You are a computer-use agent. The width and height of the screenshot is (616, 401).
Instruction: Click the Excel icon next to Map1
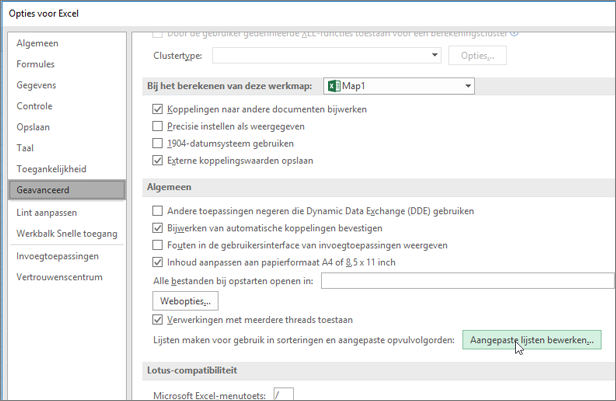pos(334,86)
